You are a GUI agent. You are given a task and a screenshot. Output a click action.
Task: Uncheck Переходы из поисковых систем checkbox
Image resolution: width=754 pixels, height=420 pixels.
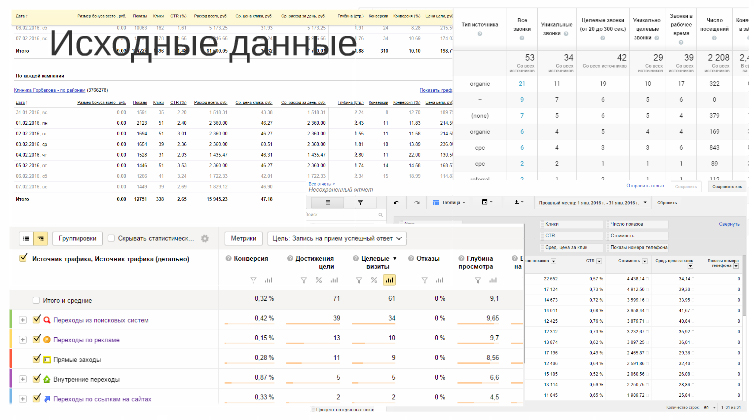click(37, 319)
